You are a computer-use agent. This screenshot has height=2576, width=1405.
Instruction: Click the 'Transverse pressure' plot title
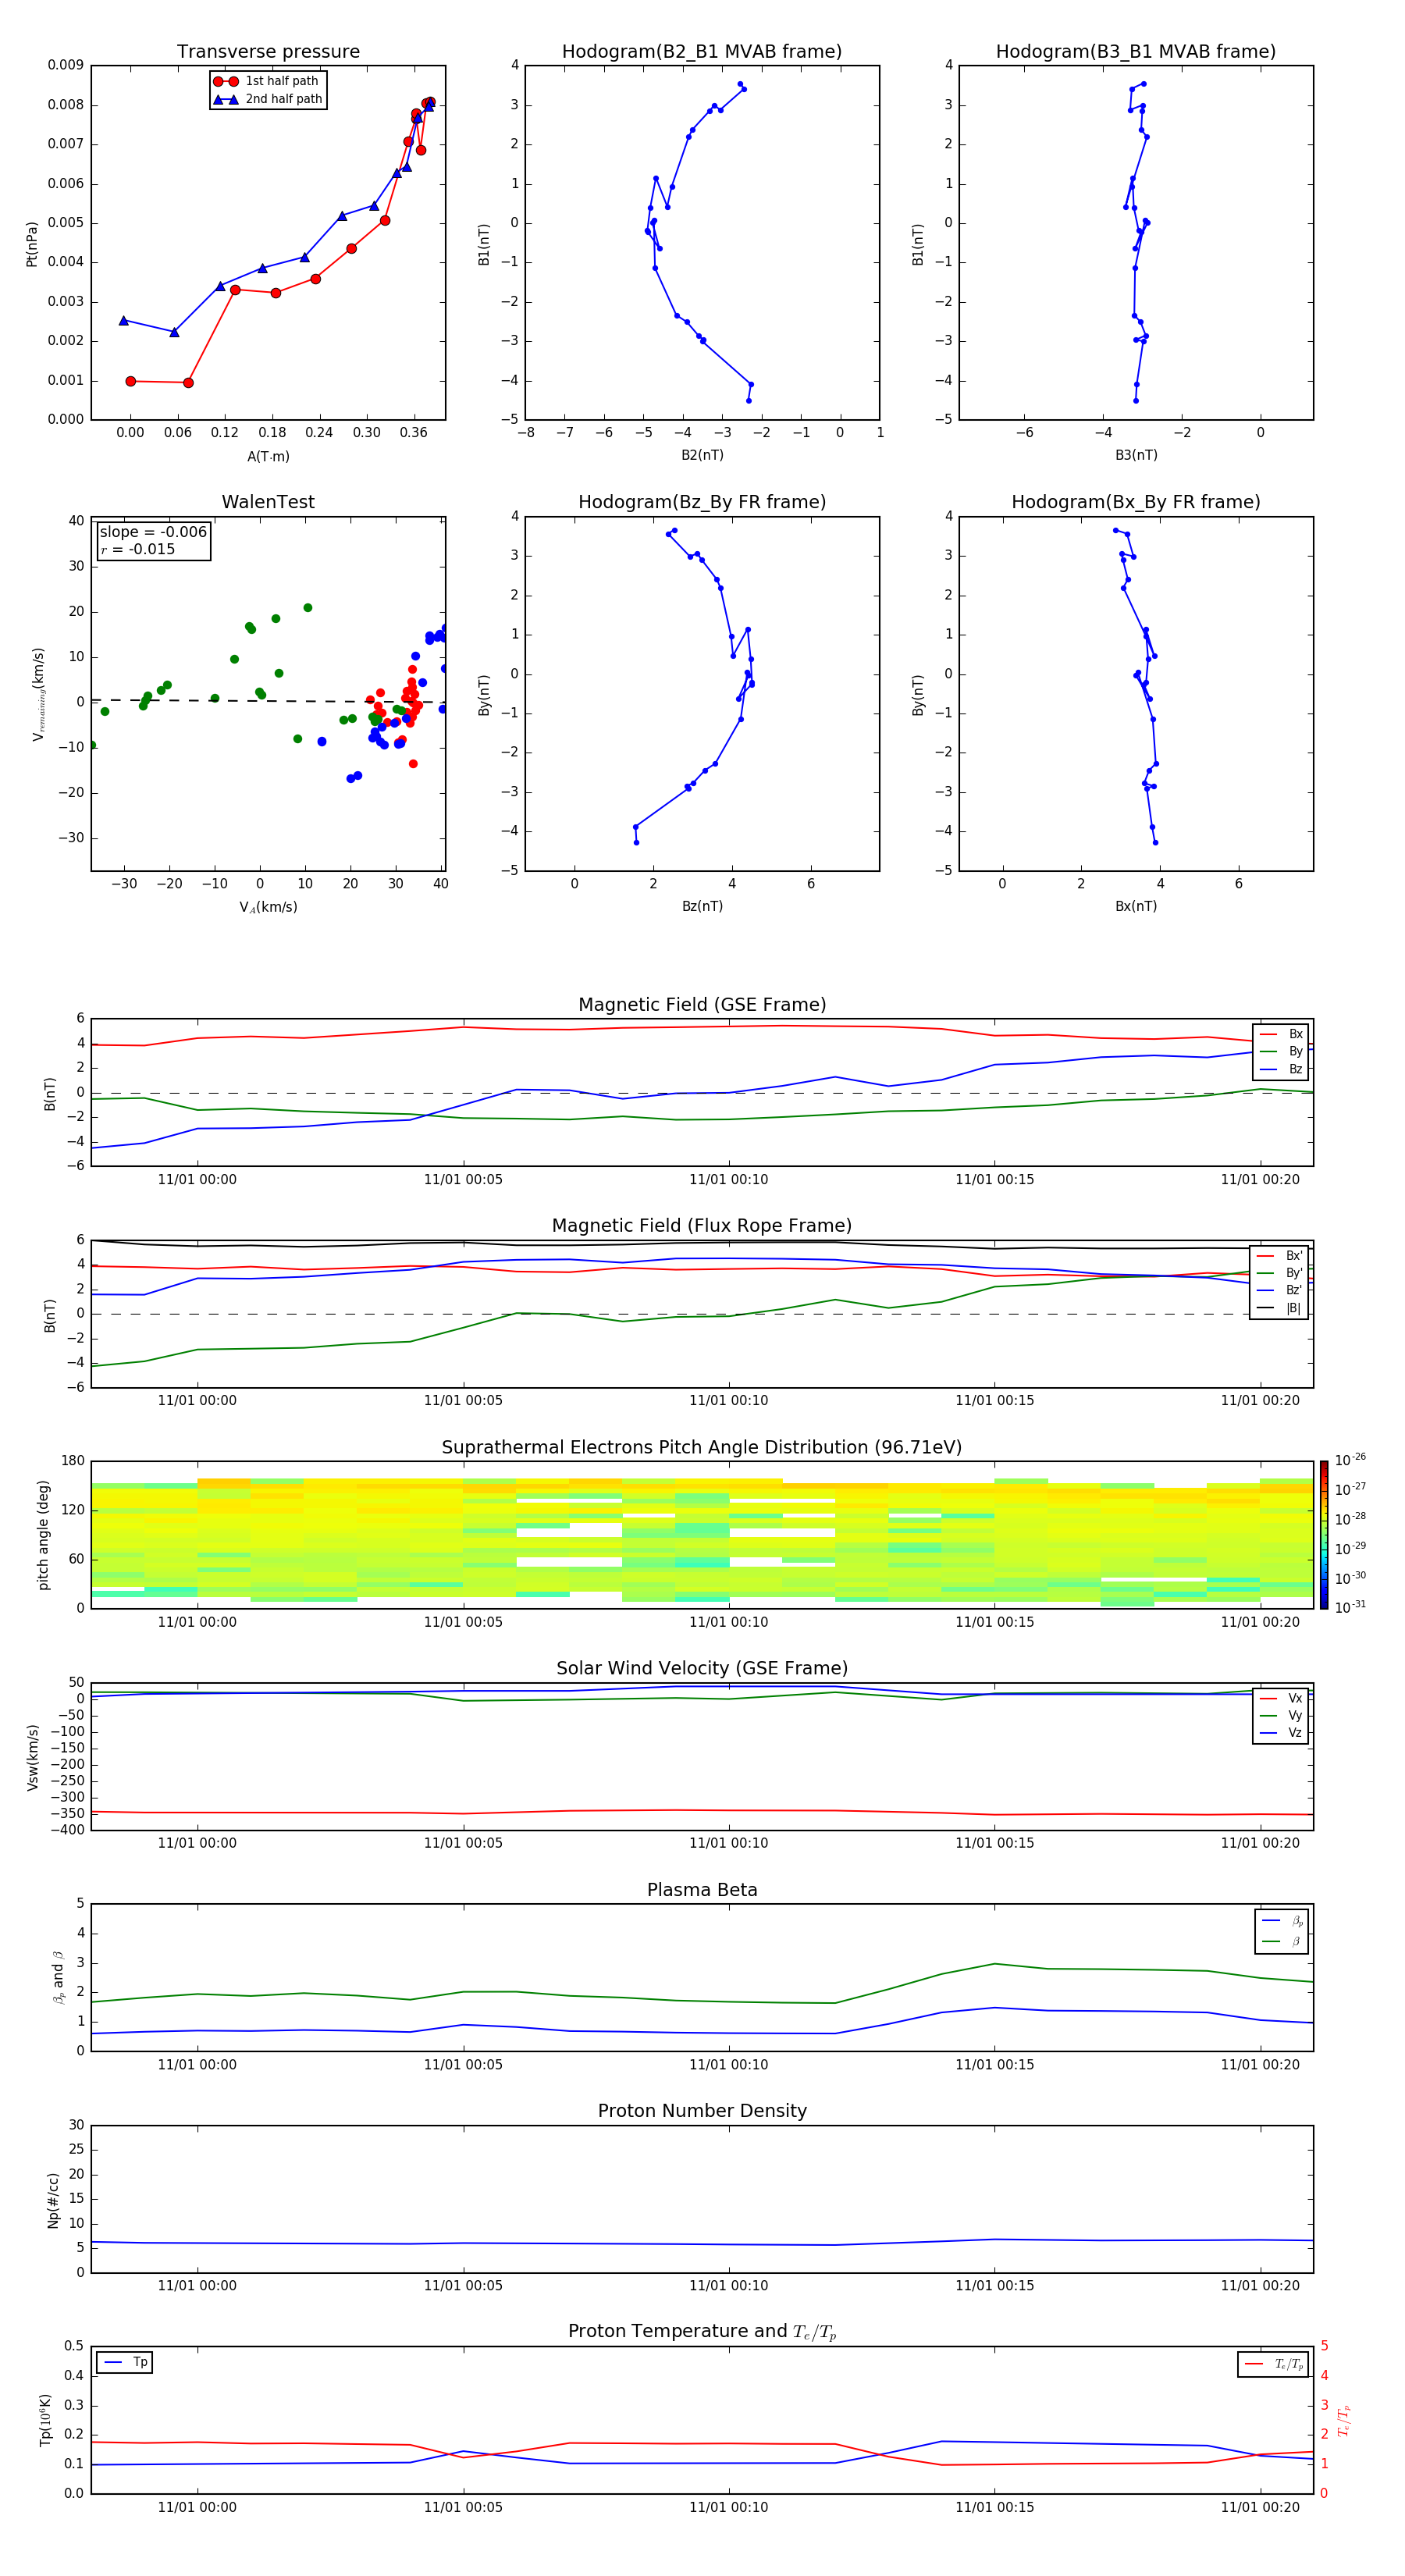268,52
